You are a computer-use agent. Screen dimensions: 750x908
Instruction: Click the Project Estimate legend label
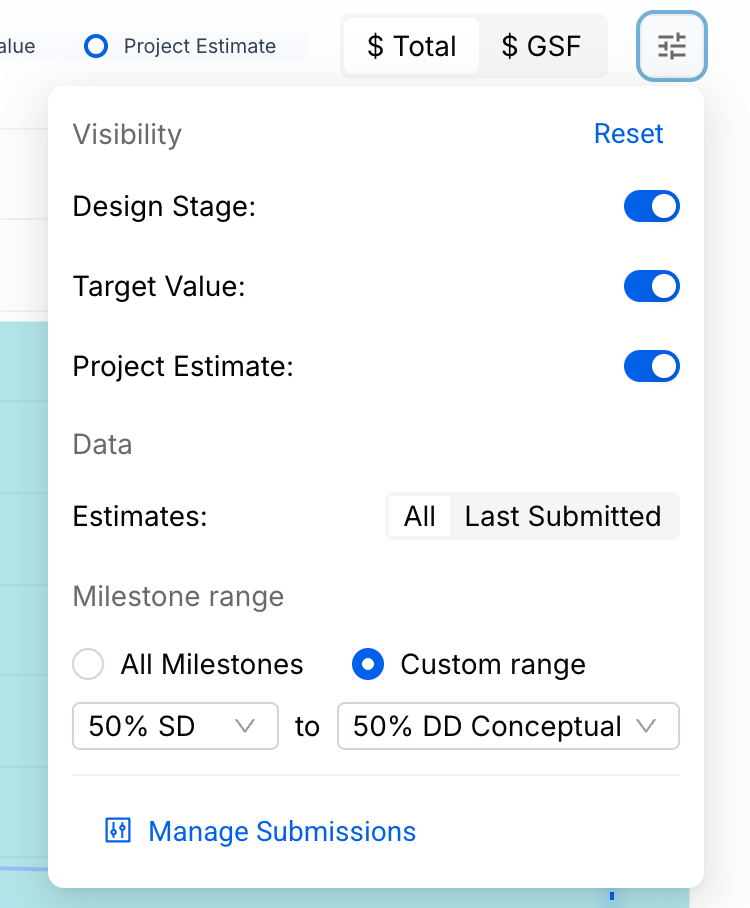(199, 46)
